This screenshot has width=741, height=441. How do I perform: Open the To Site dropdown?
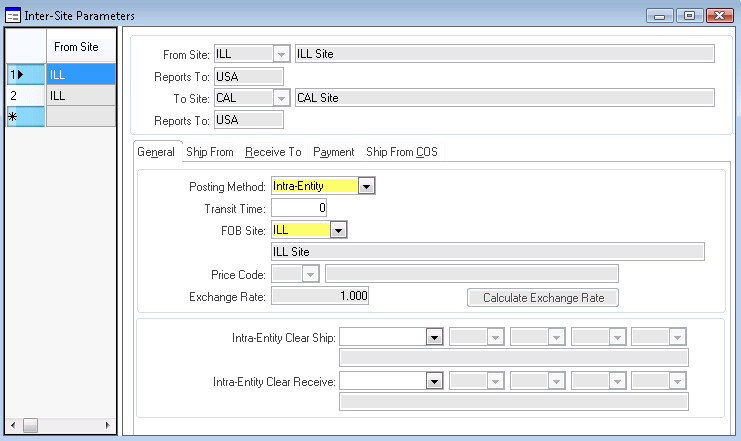[x=280, y=98]
